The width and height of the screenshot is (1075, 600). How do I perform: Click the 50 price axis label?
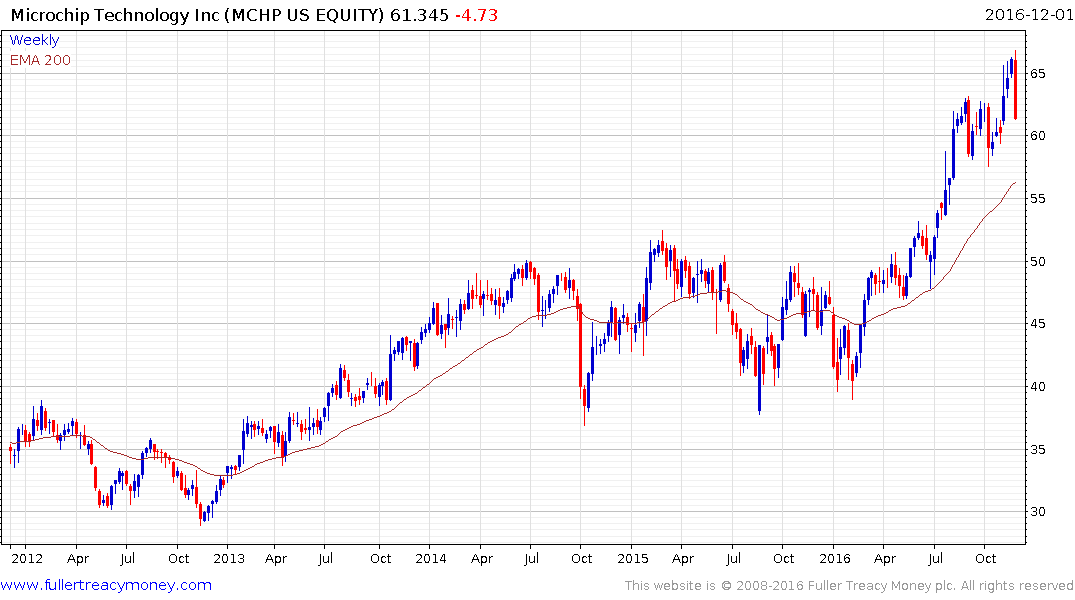pos(1038,261)
